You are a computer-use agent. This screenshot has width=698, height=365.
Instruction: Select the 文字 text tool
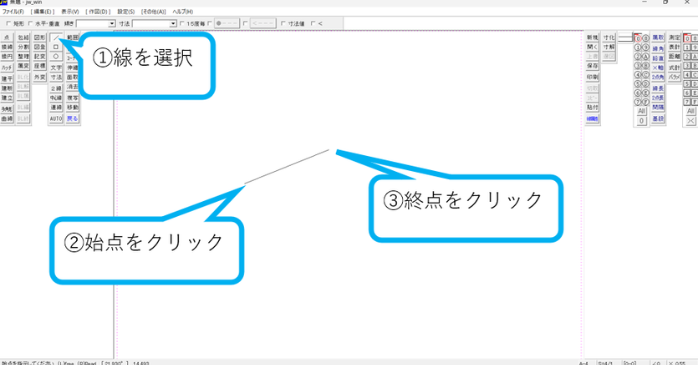click(56, 68)
